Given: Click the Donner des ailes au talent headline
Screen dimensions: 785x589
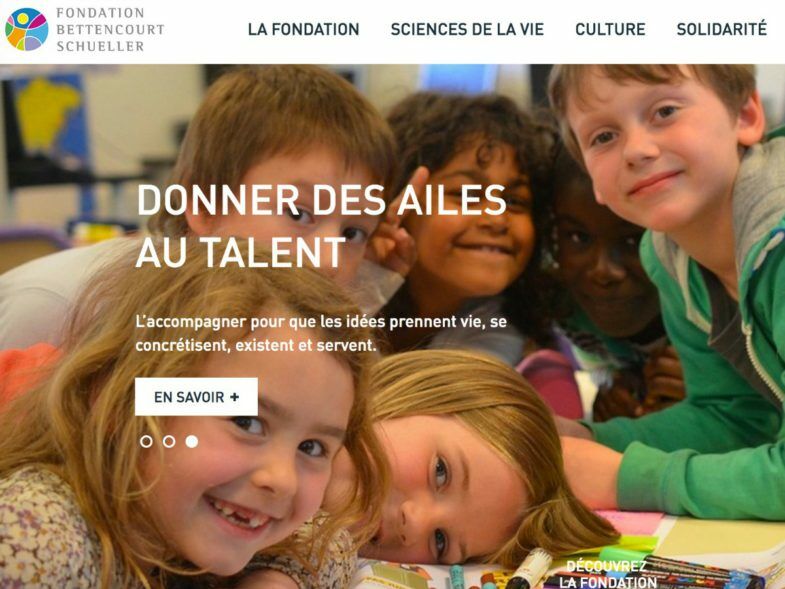Looking at the screenshot, I should click(x=321, y=226).
